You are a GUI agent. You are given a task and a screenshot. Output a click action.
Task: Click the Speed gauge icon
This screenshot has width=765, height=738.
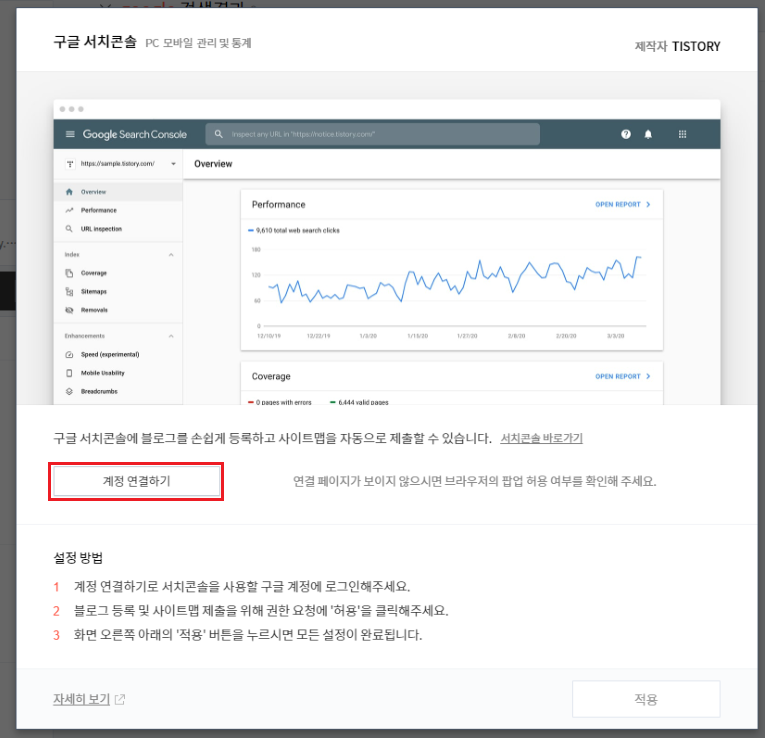pyautogui.click(x=69, y=355)
